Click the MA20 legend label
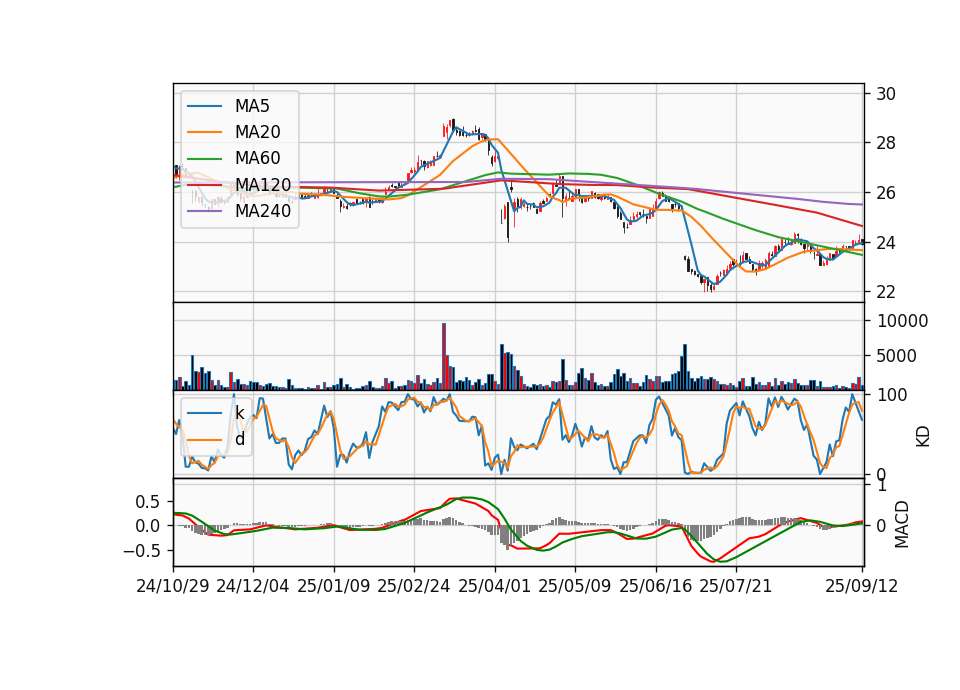960x690 pixels. pyautogui.click(x=257, y=132)
